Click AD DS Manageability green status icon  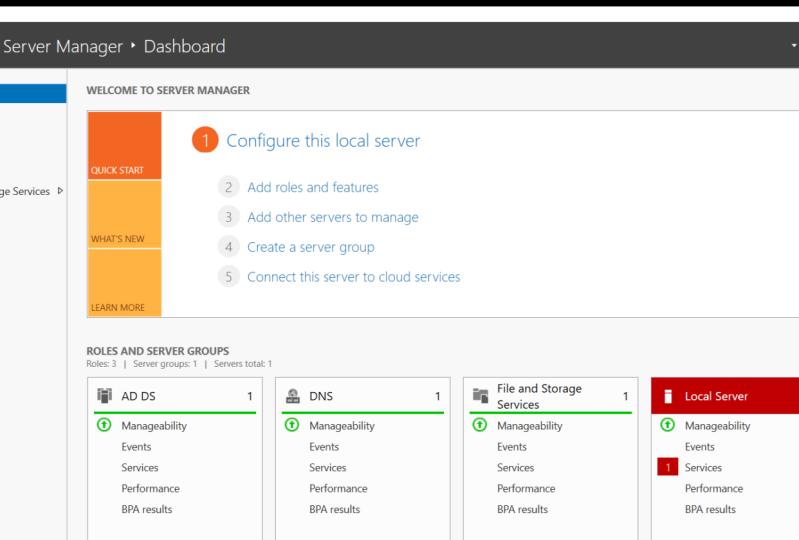[x=104, y=425]
